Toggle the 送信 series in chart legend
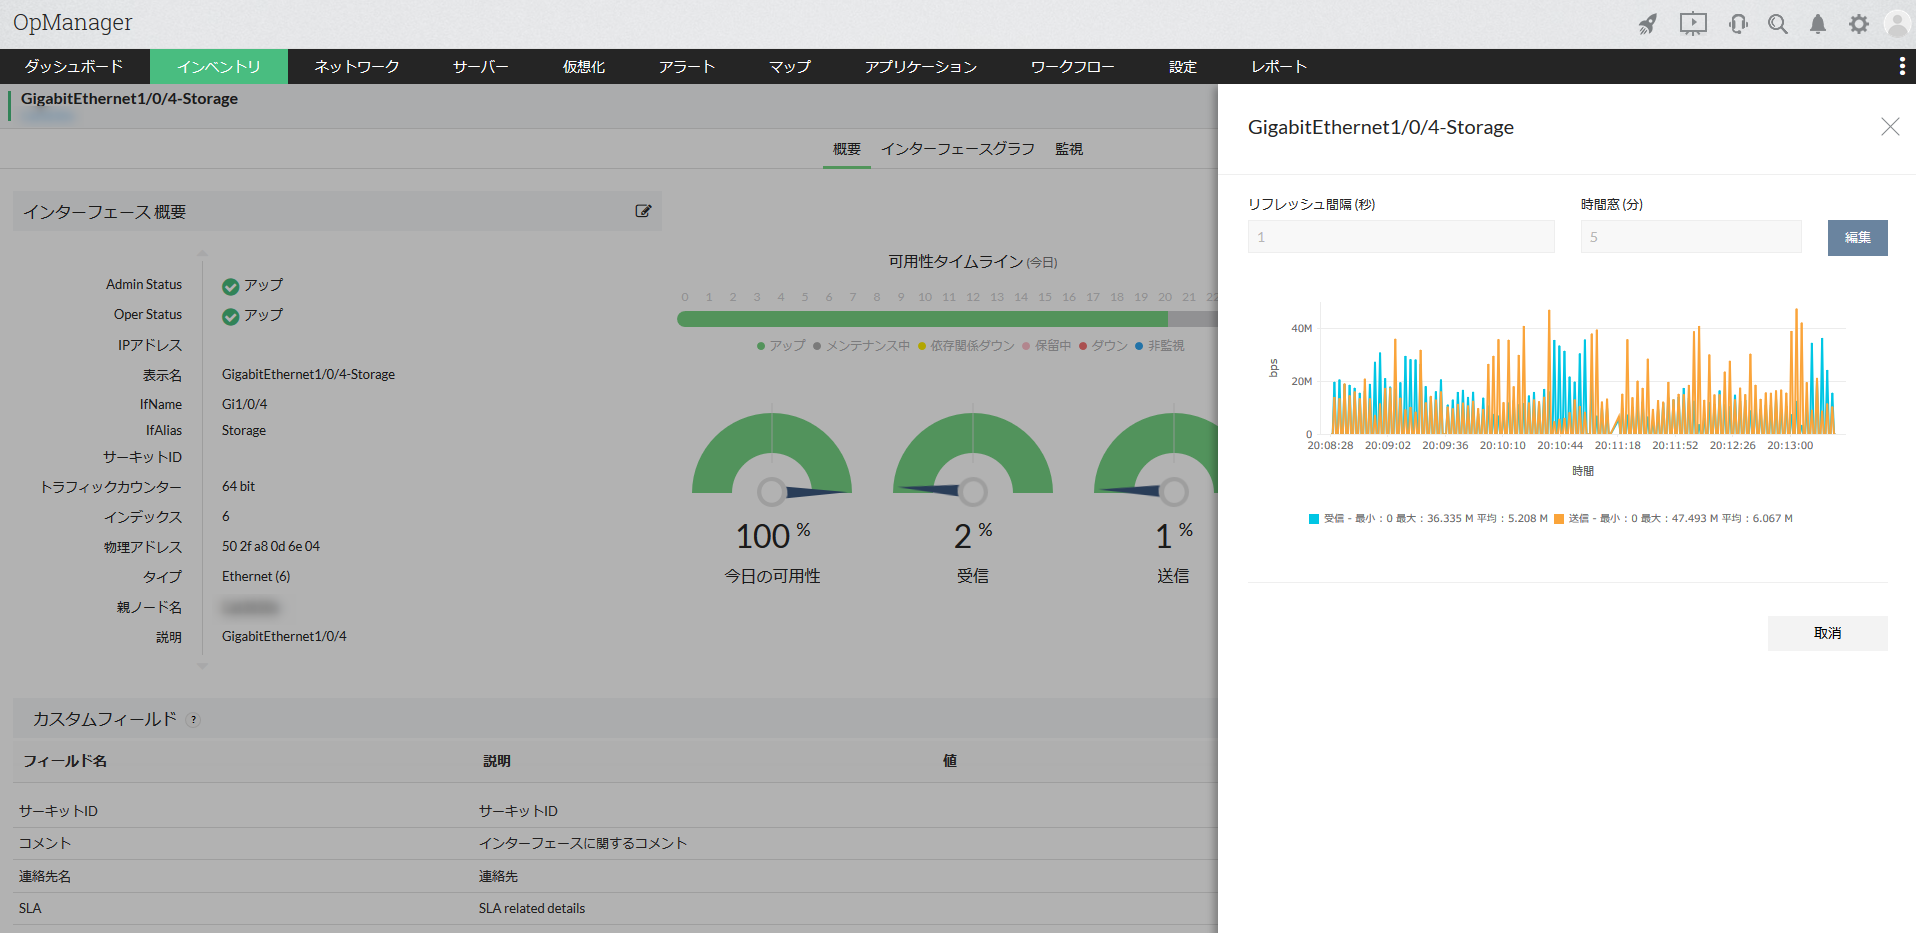The image size is (1916, 933). coord(1673,518)
